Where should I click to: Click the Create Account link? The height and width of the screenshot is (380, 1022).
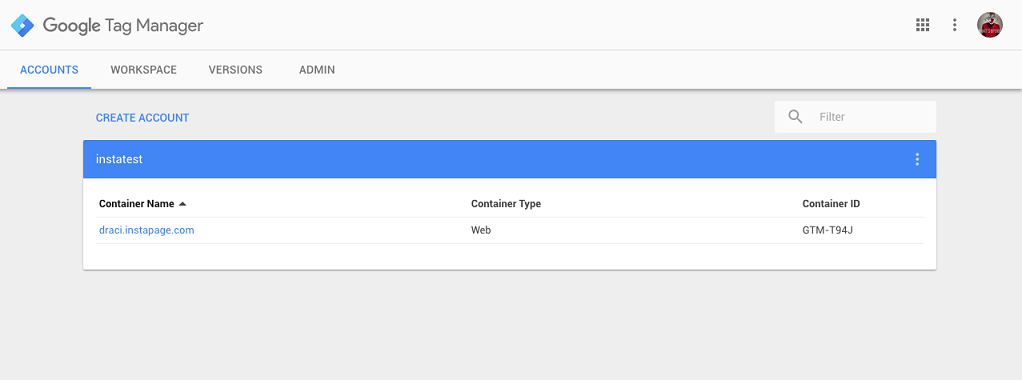(x=142, y=118)
